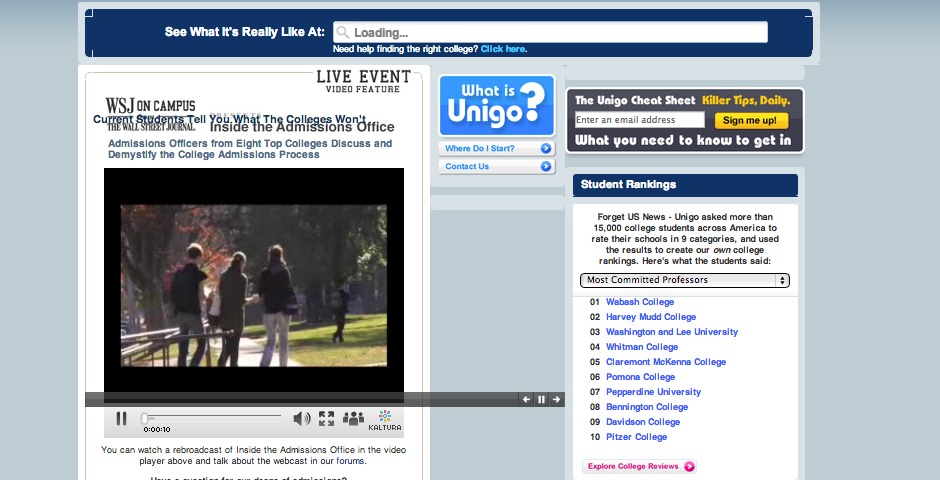Pause the video with the player pause button

coord(121,418)
